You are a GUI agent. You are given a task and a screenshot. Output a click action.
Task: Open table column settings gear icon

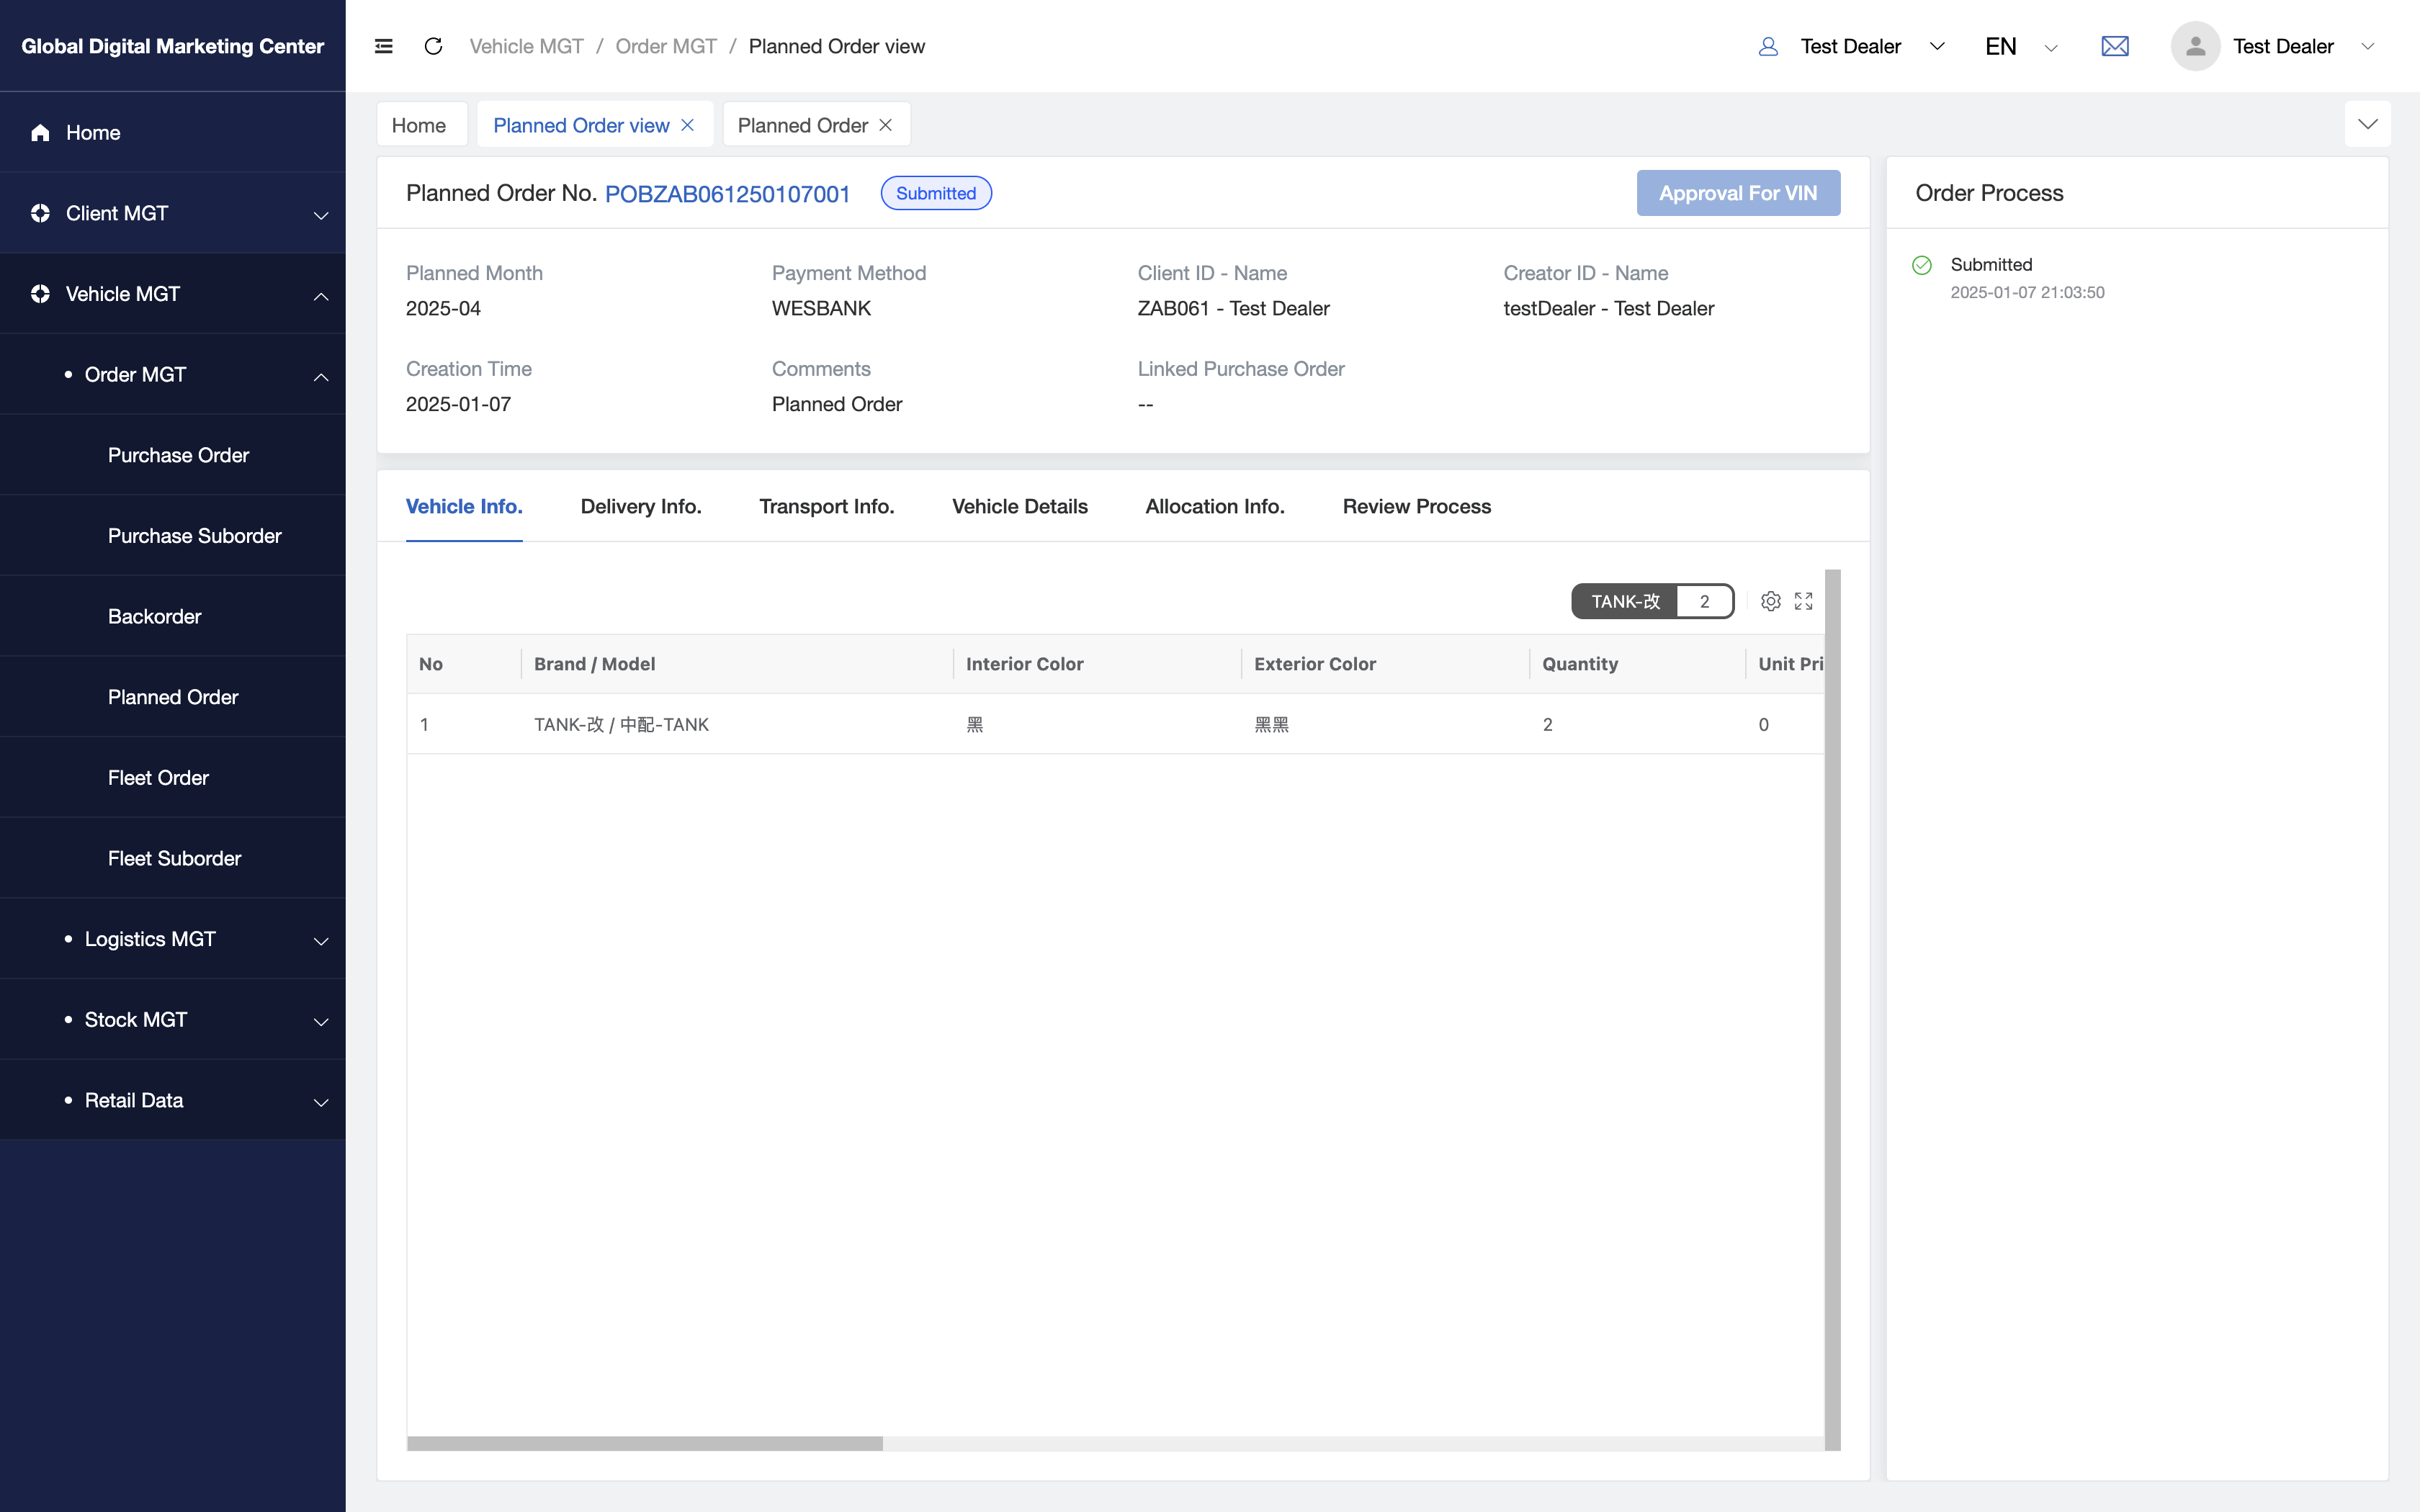coord(1771,601)
